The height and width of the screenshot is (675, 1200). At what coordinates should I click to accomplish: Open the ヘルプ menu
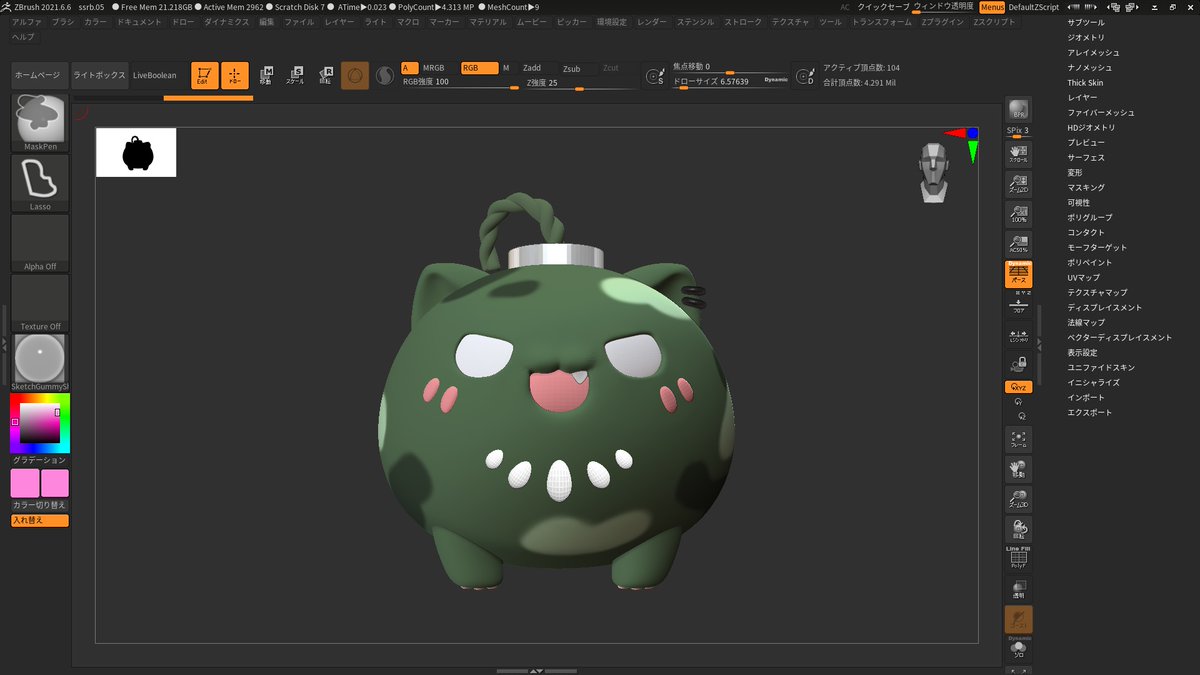point(23,36)
